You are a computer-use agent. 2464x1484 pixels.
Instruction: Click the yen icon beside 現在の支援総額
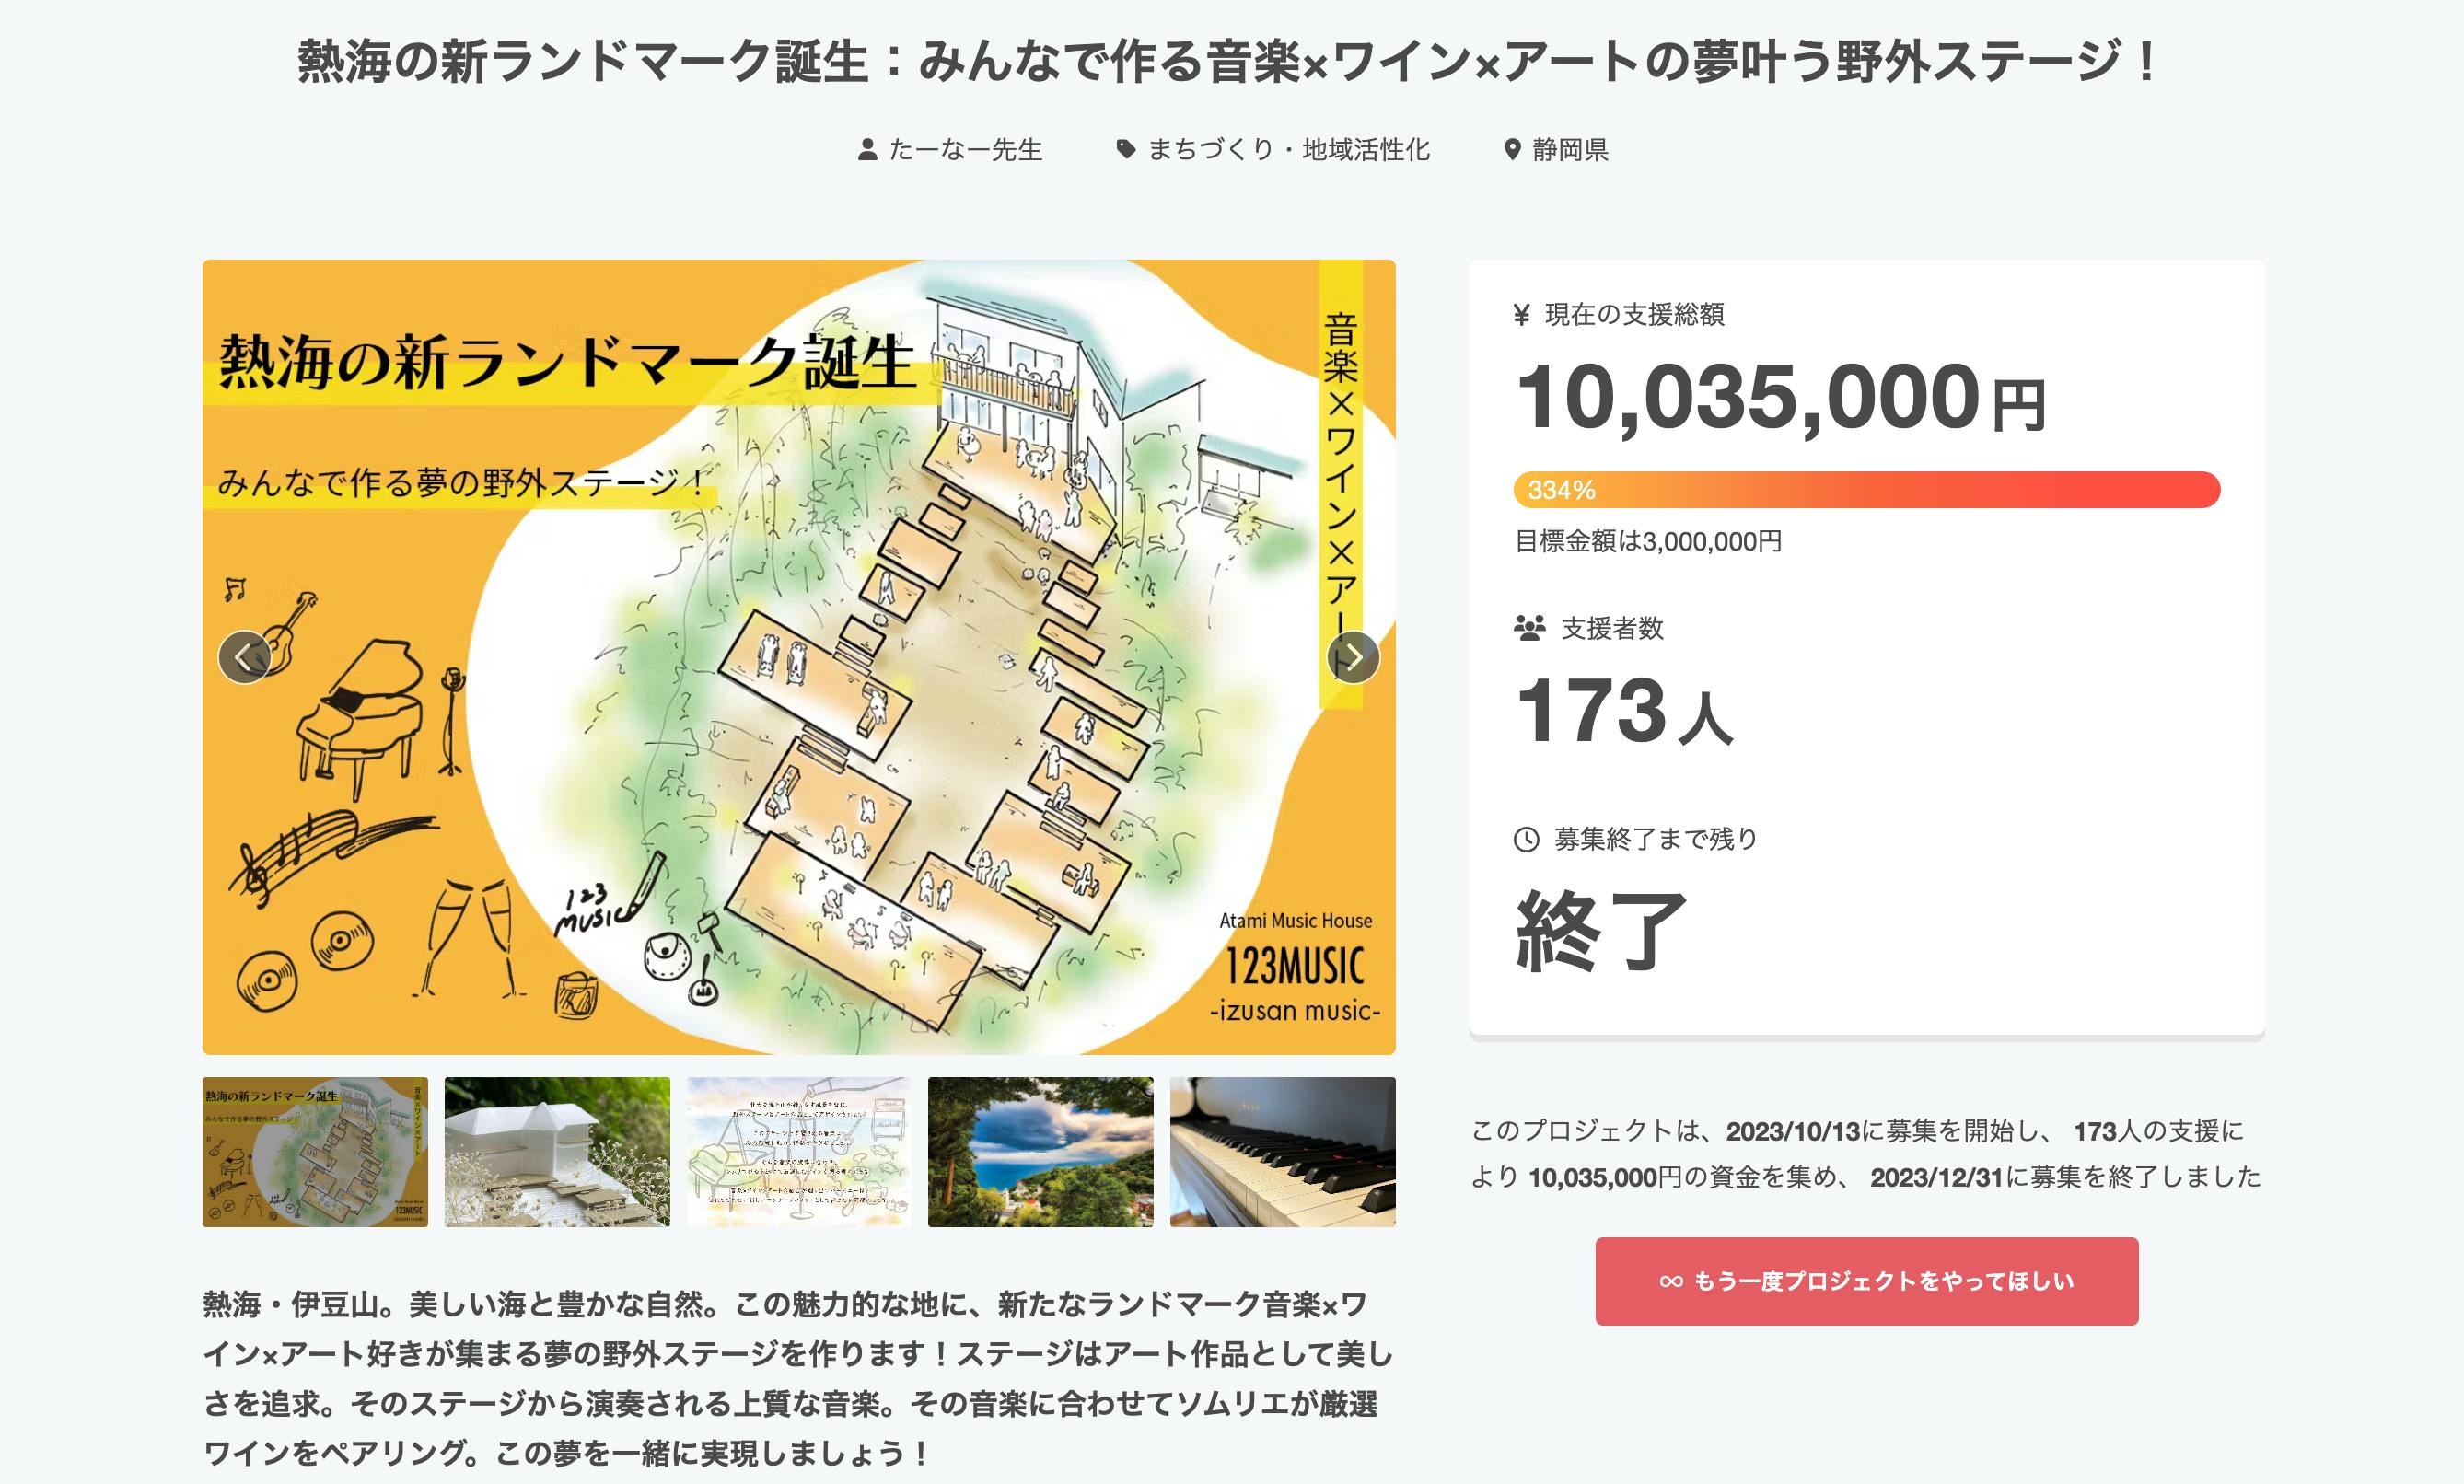click(x=1522, y=315)
